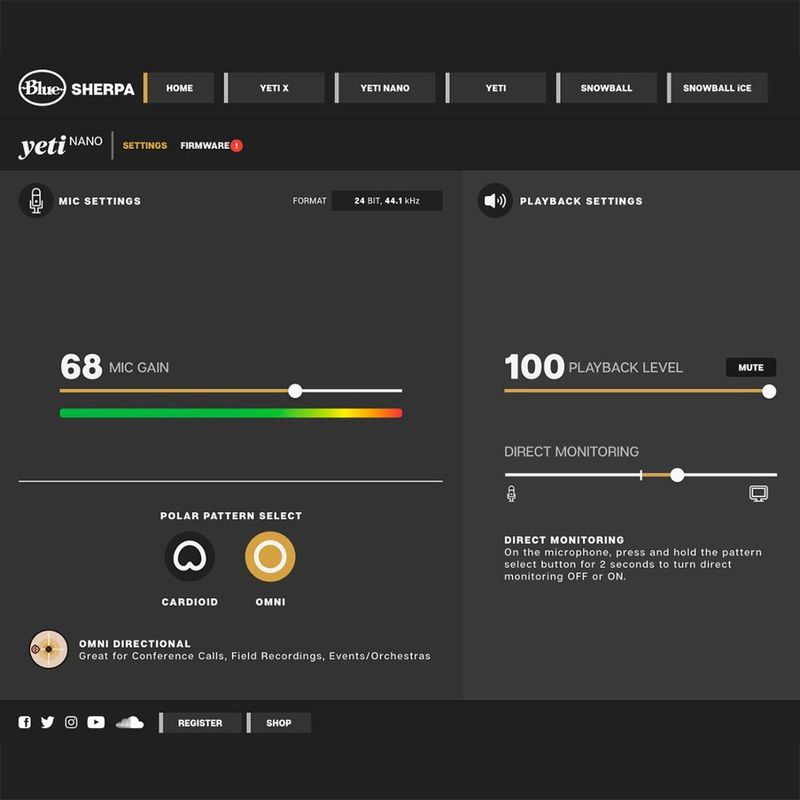
Task: Open the YouTube icon link
Action: tap(96, 722)
